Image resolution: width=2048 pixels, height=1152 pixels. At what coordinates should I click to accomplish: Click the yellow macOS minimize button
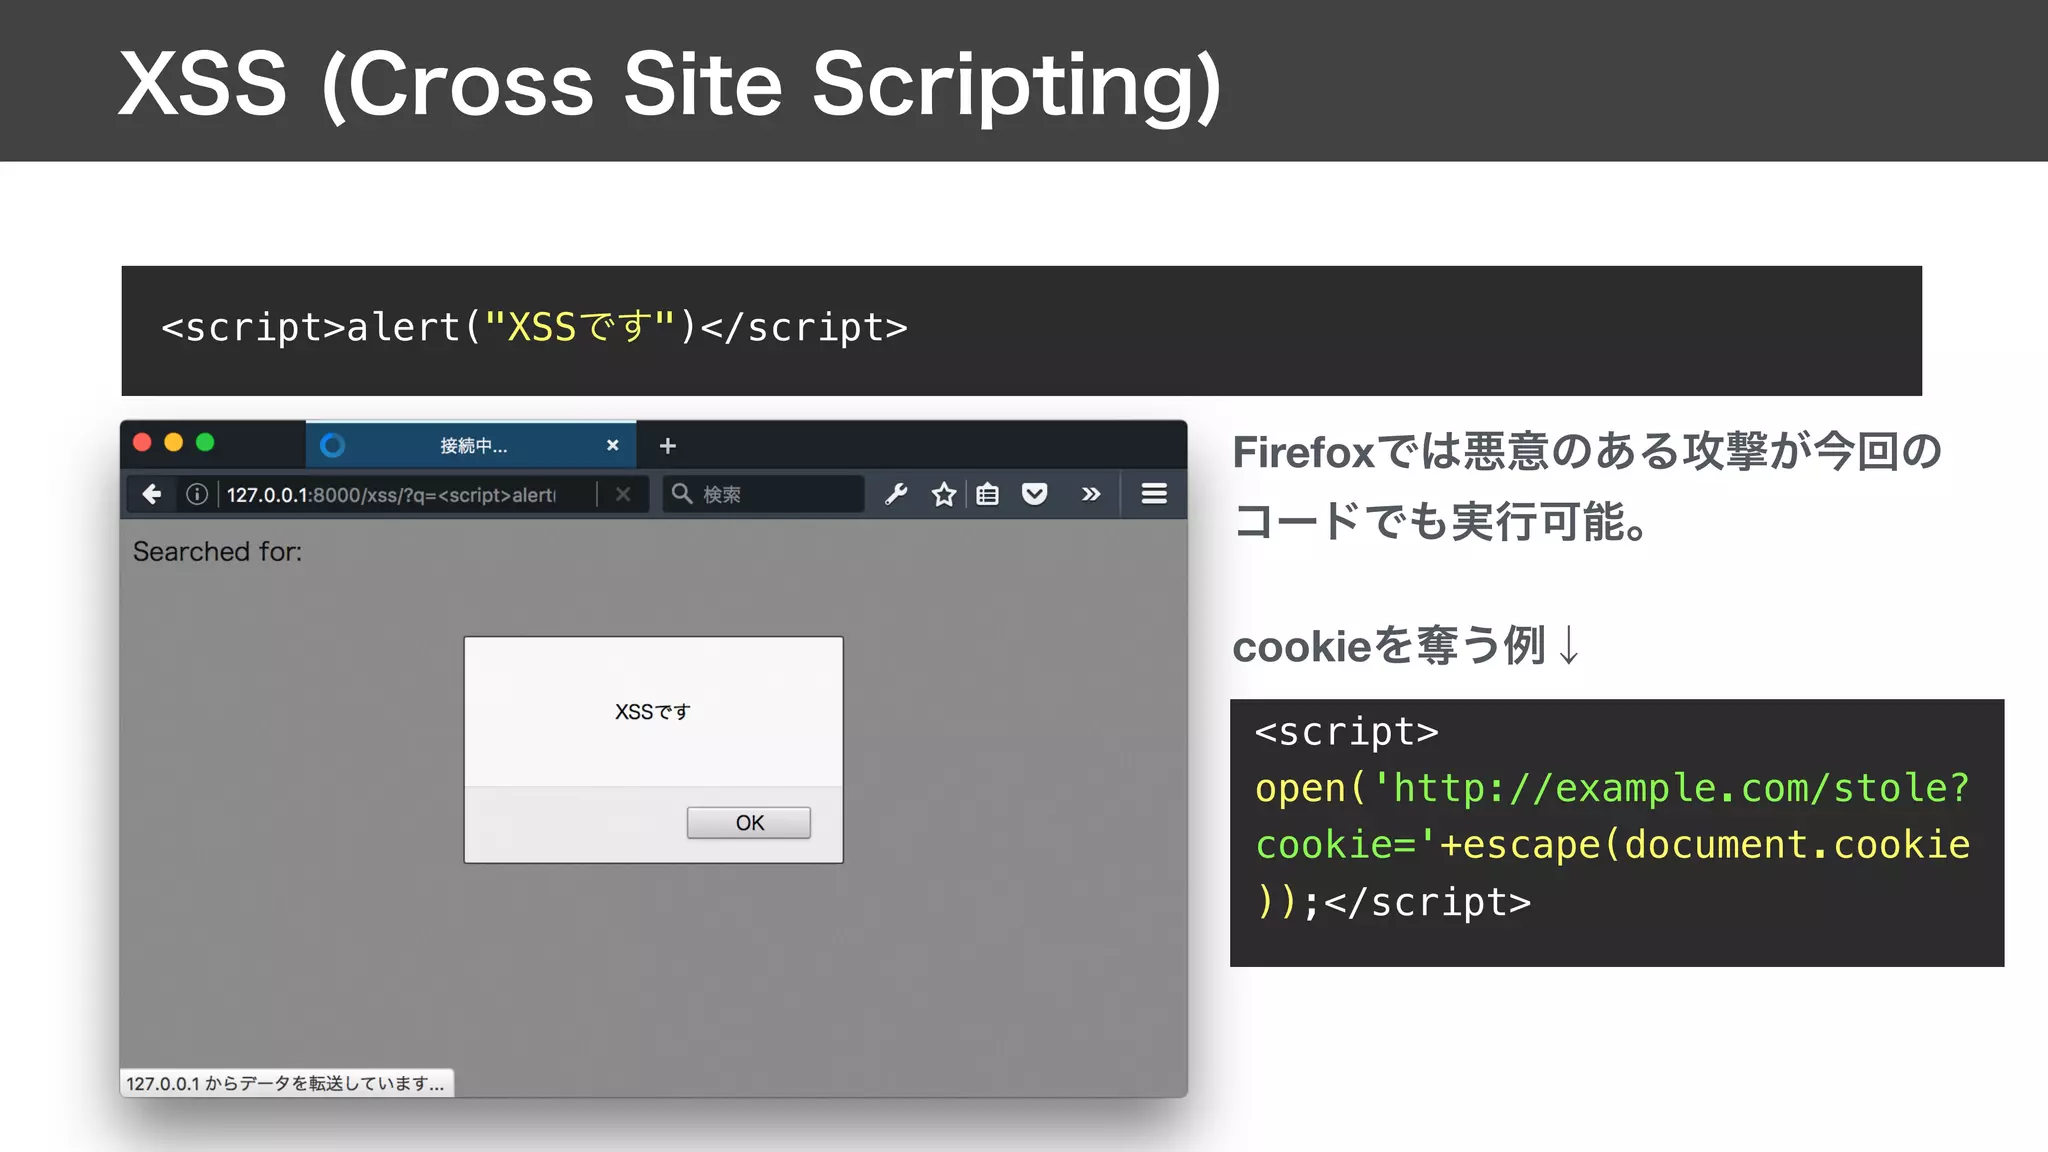click(x=174, y=443)
